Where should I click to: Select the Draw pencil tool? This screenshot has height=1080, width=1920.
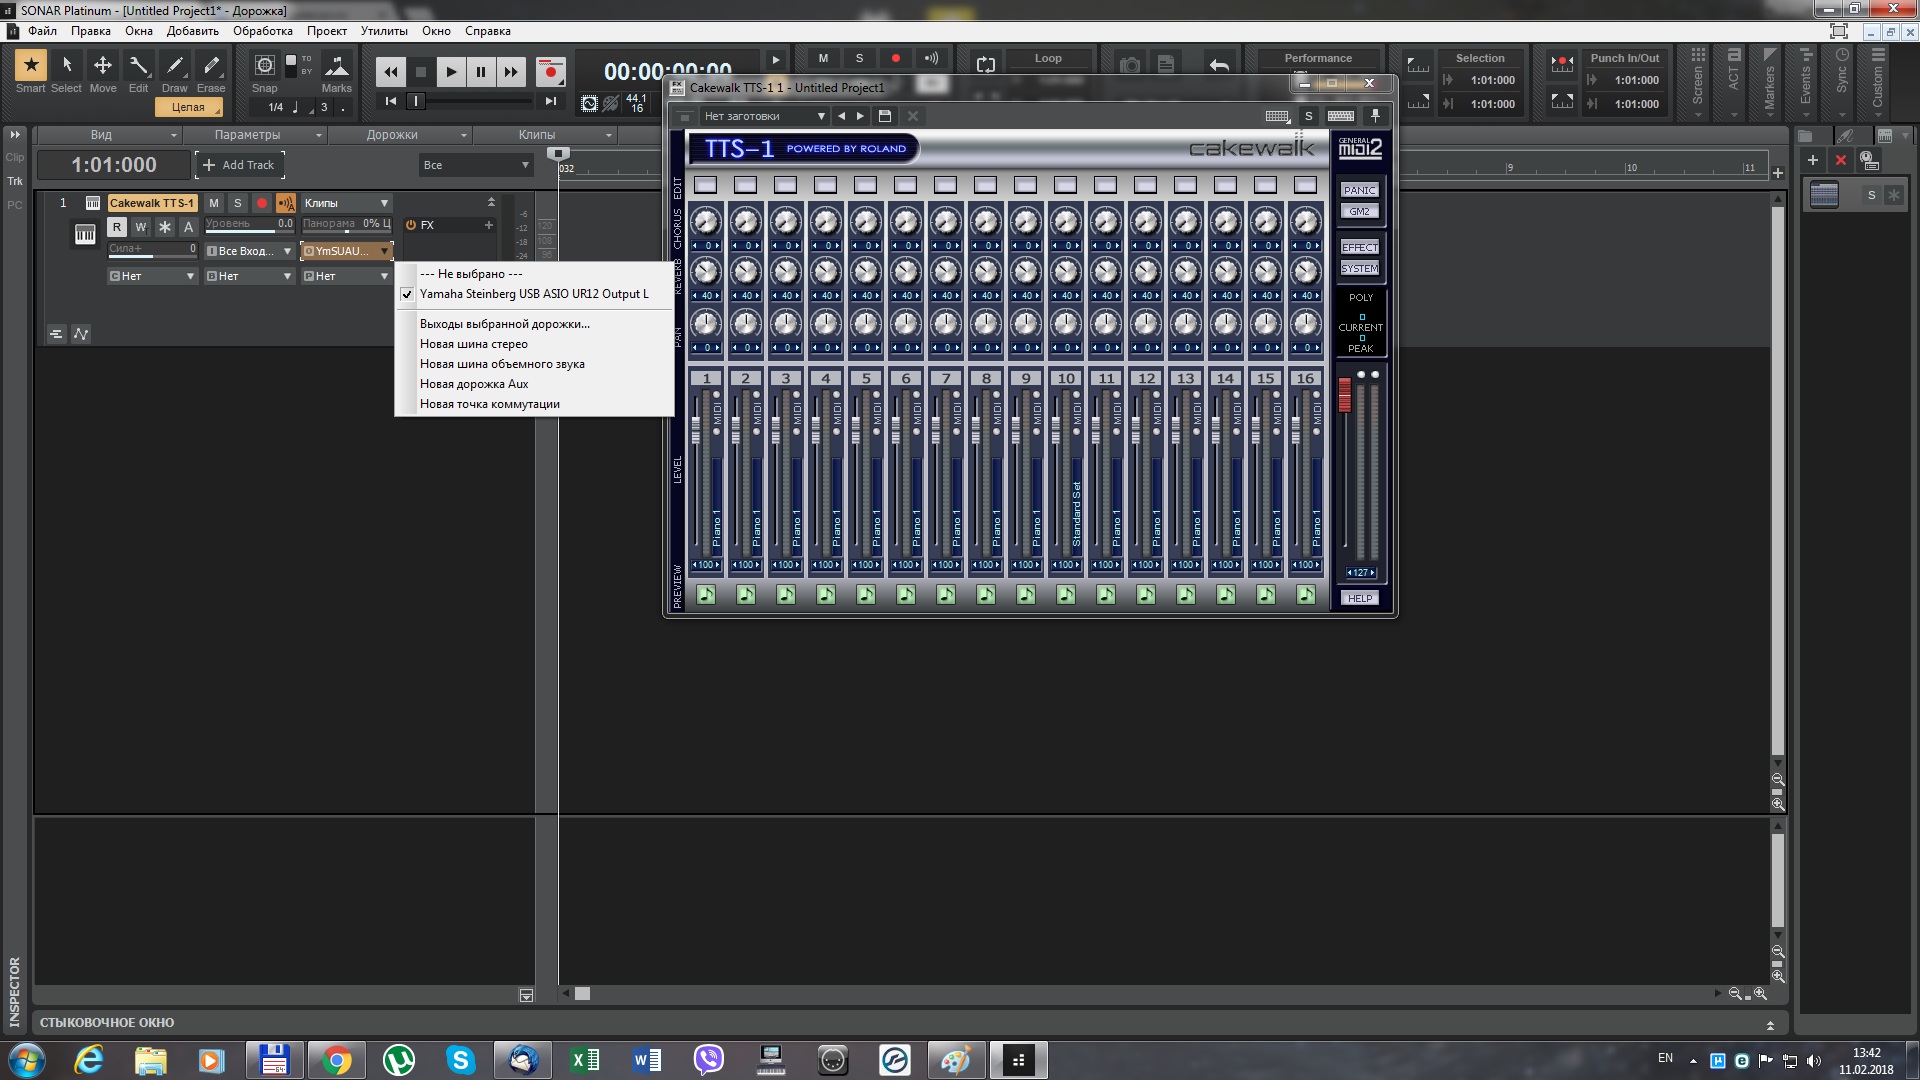[174, 66]
